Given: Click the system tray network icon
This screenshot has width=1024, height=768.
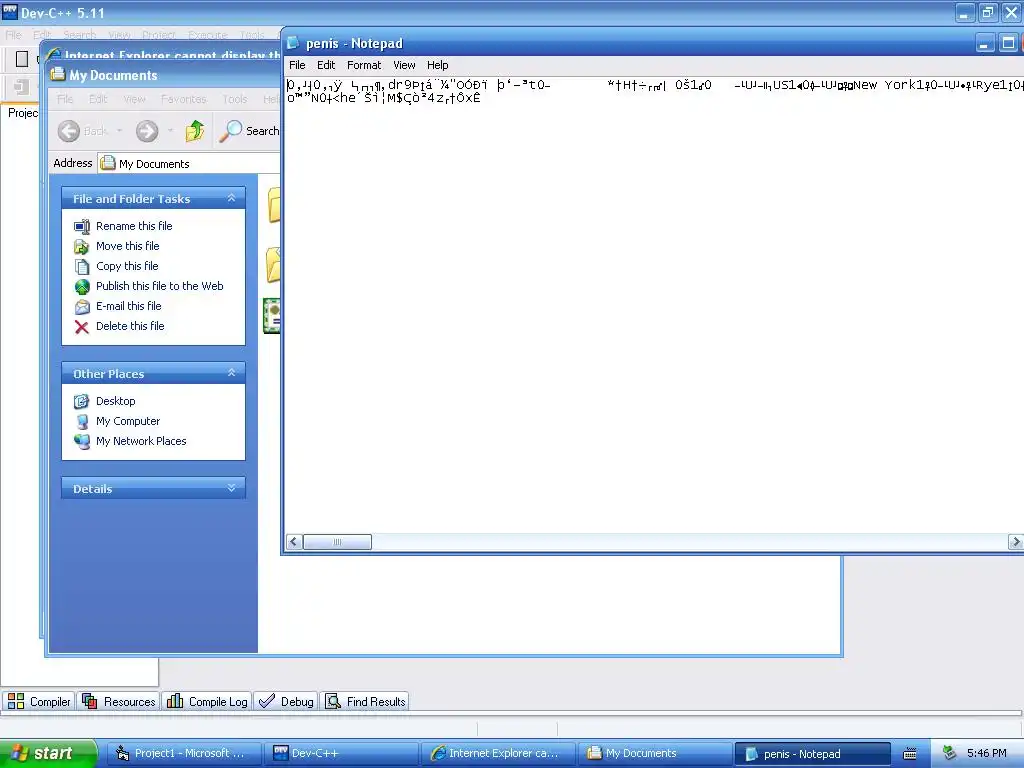Looking at the screenshot, I should point(949,753).
